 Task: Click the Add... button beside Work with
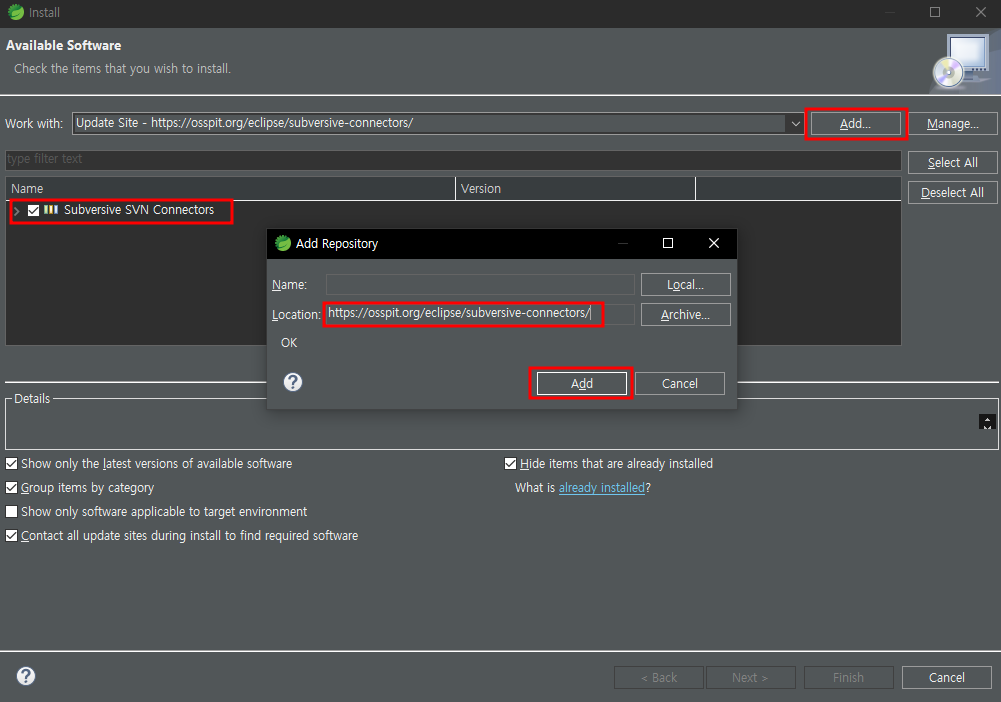(x=855, y=124)
